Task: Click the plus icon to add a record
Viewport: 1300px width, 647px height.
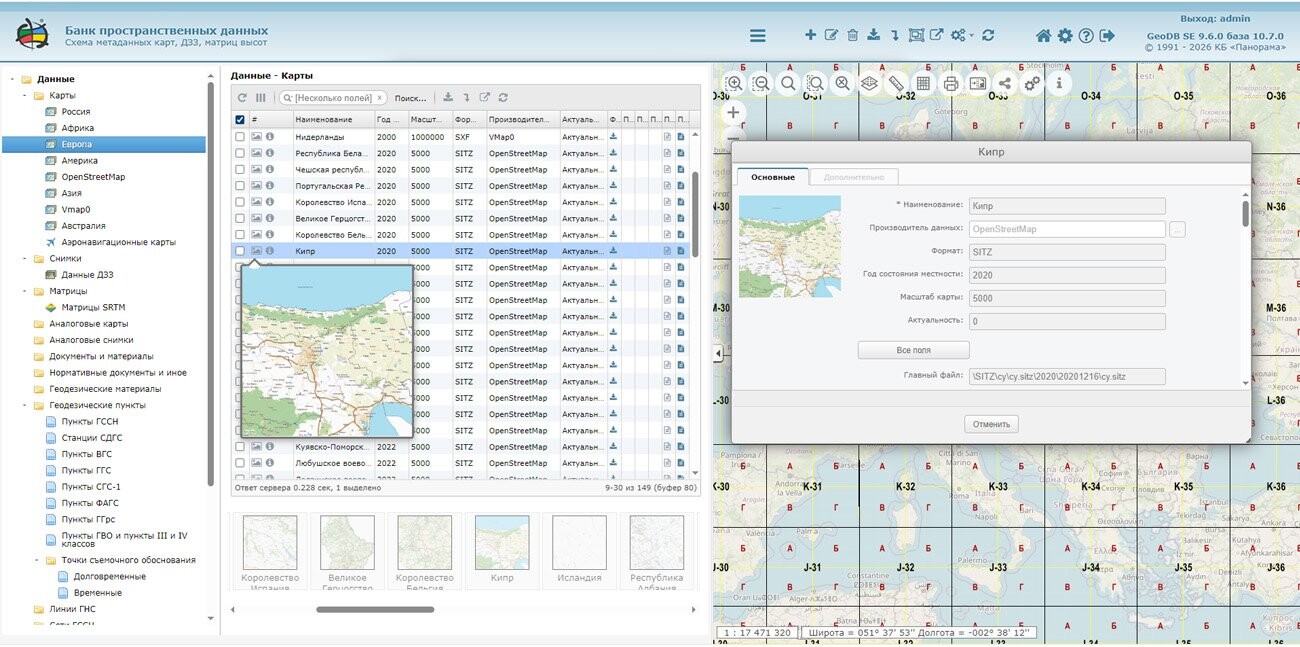Action: 810,35
